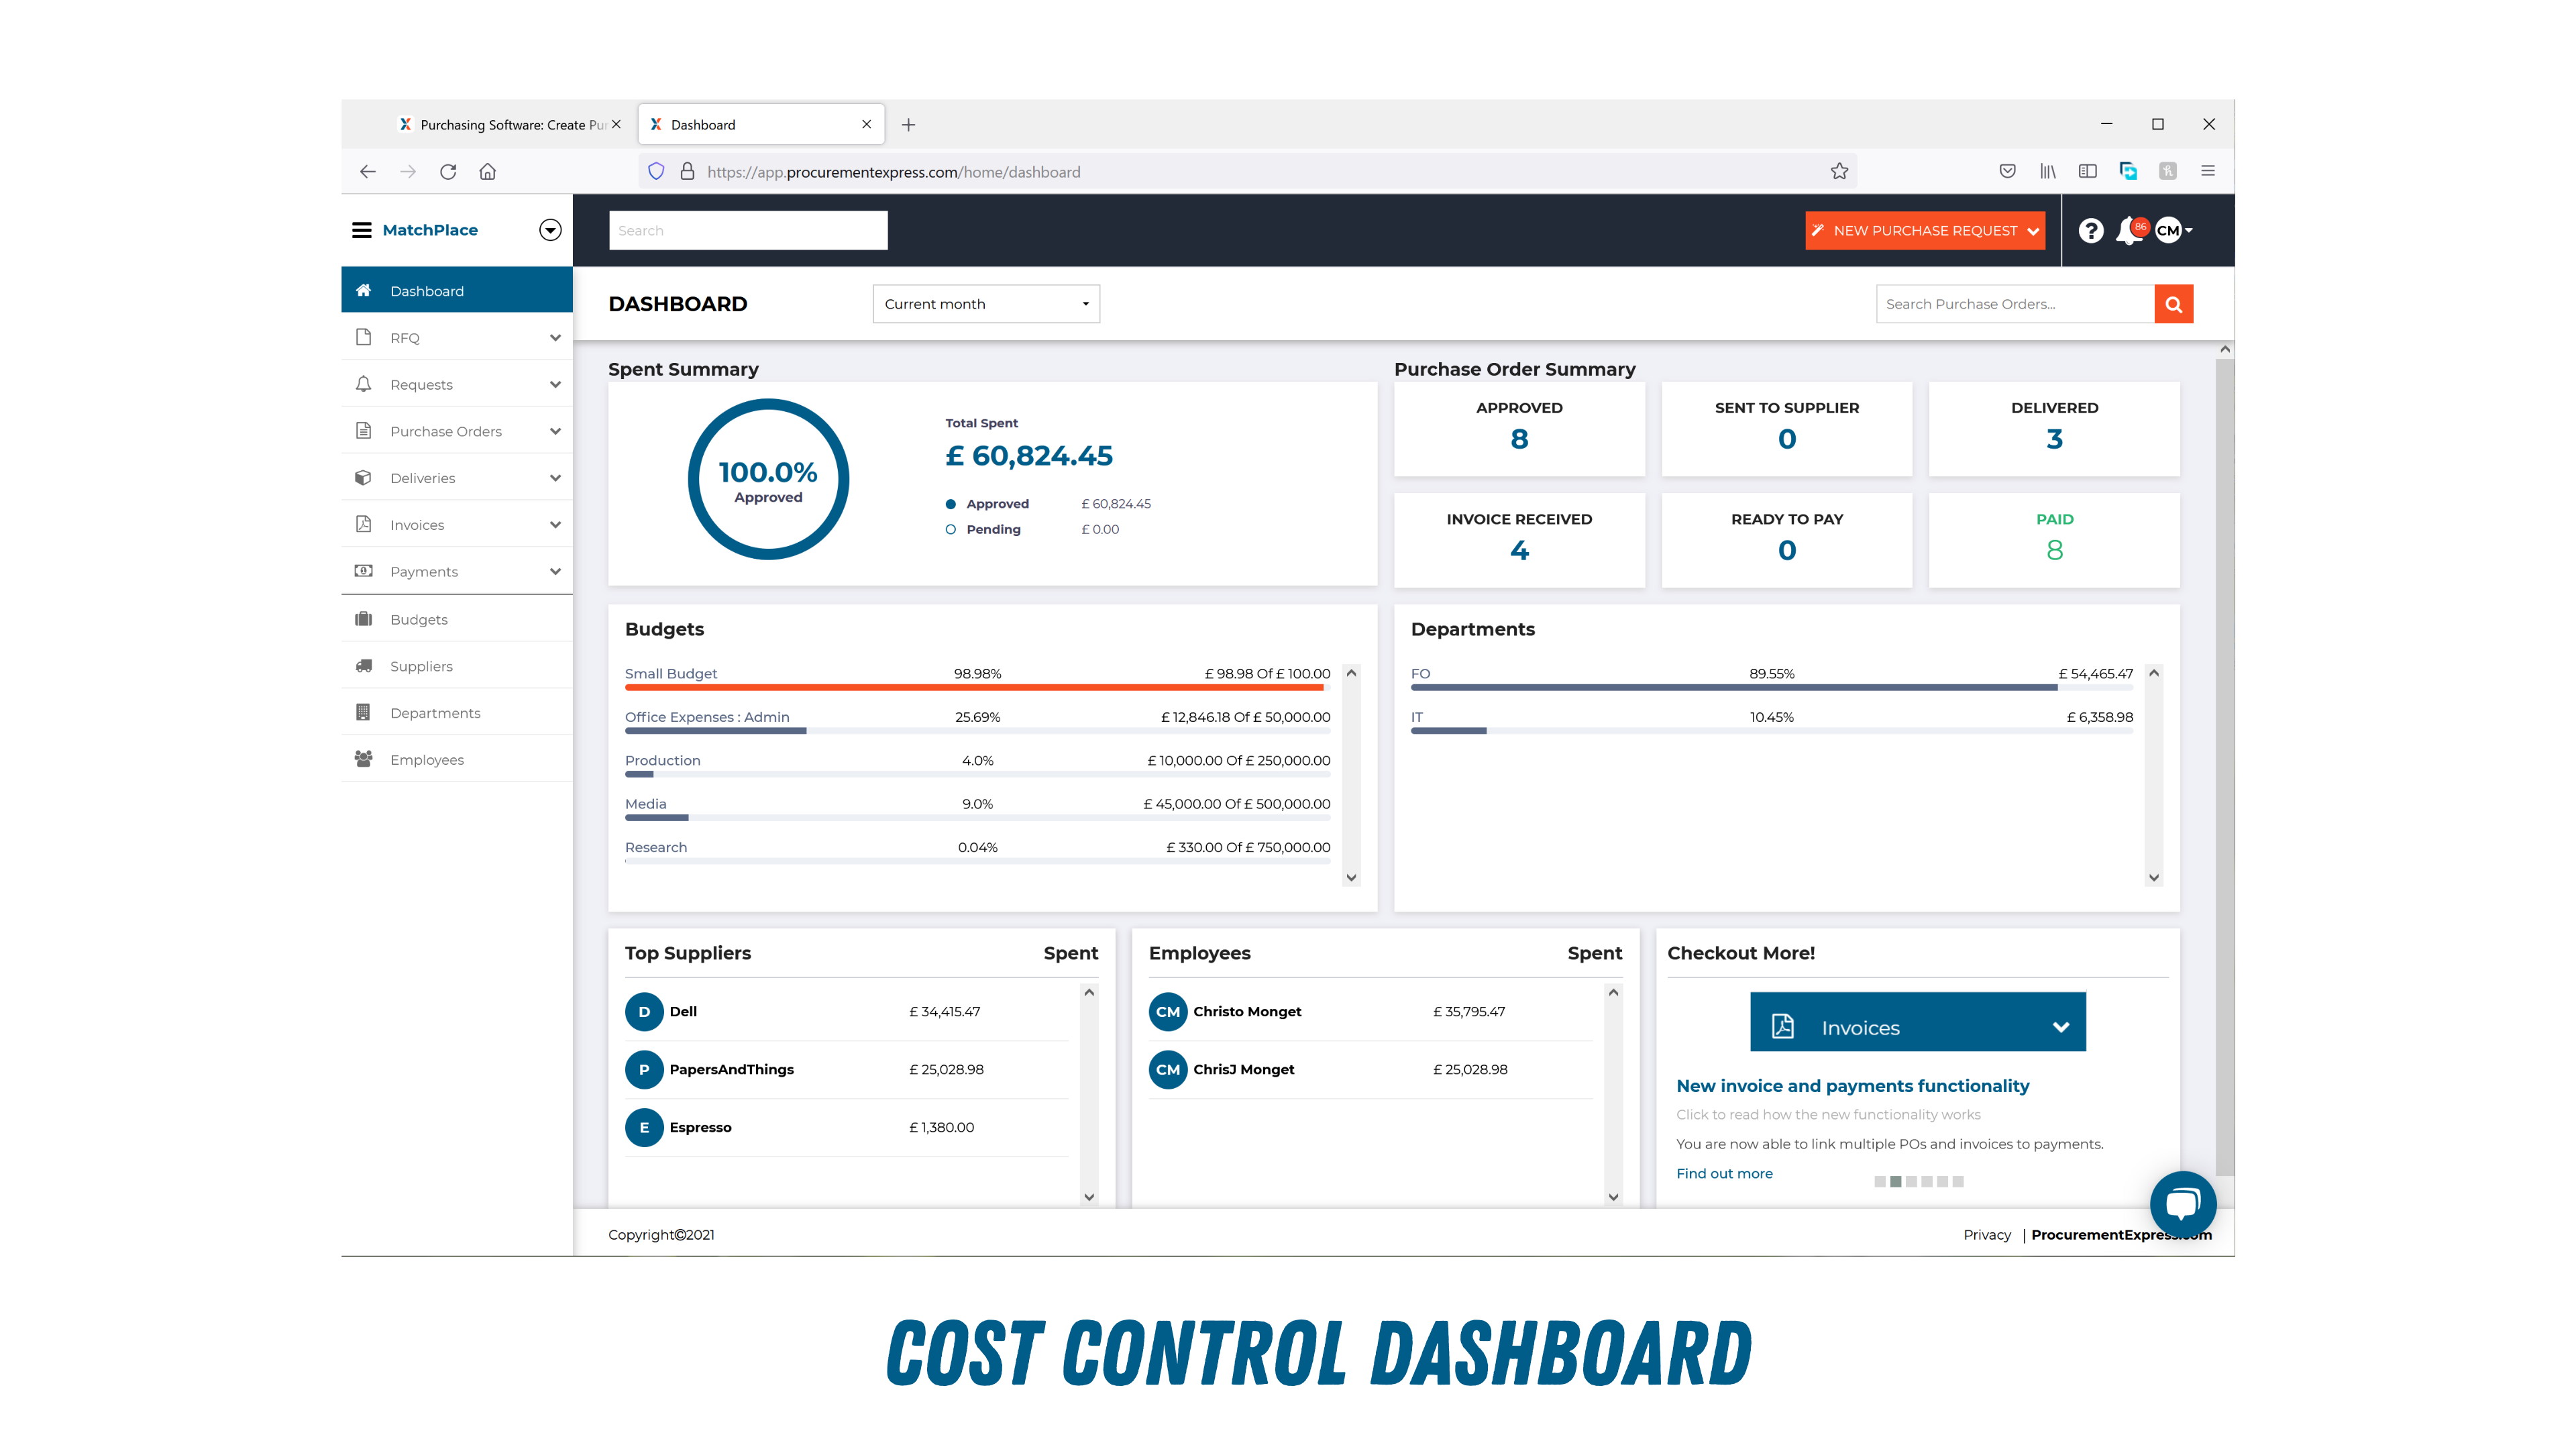This screenshot has width=2576, height=1449.
Task: Open the Dashboard menu item
Action: click(457, 290)
